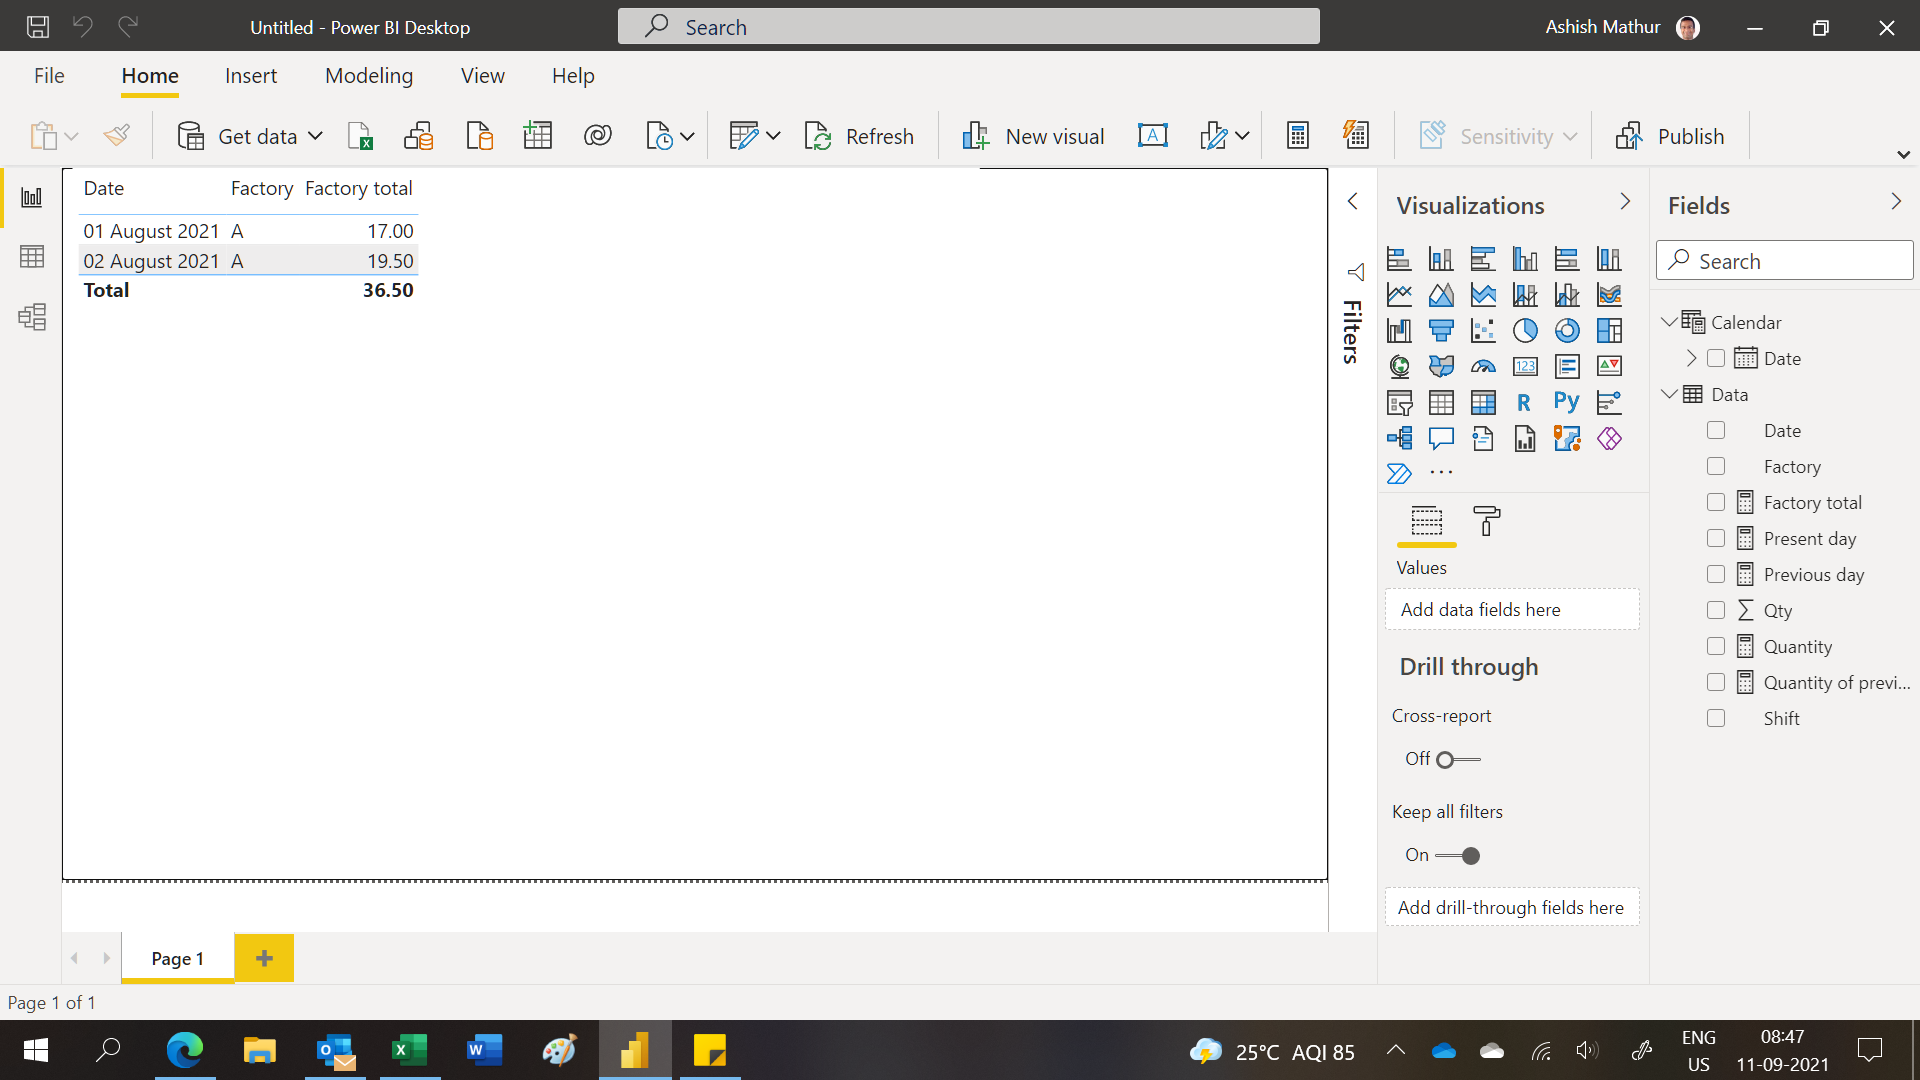Open the Get data dropdown arrow
The image size is (1920, 1080).
(316, 136)
